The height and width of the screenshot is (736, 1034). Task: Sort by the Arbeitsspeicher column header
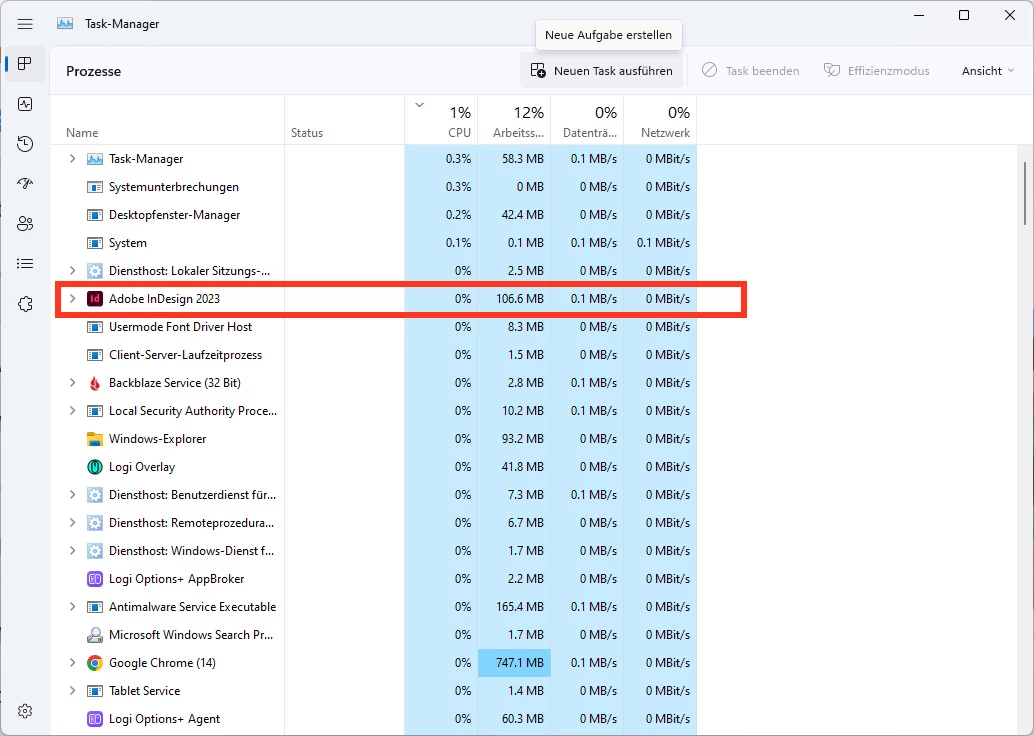[514, 121]
